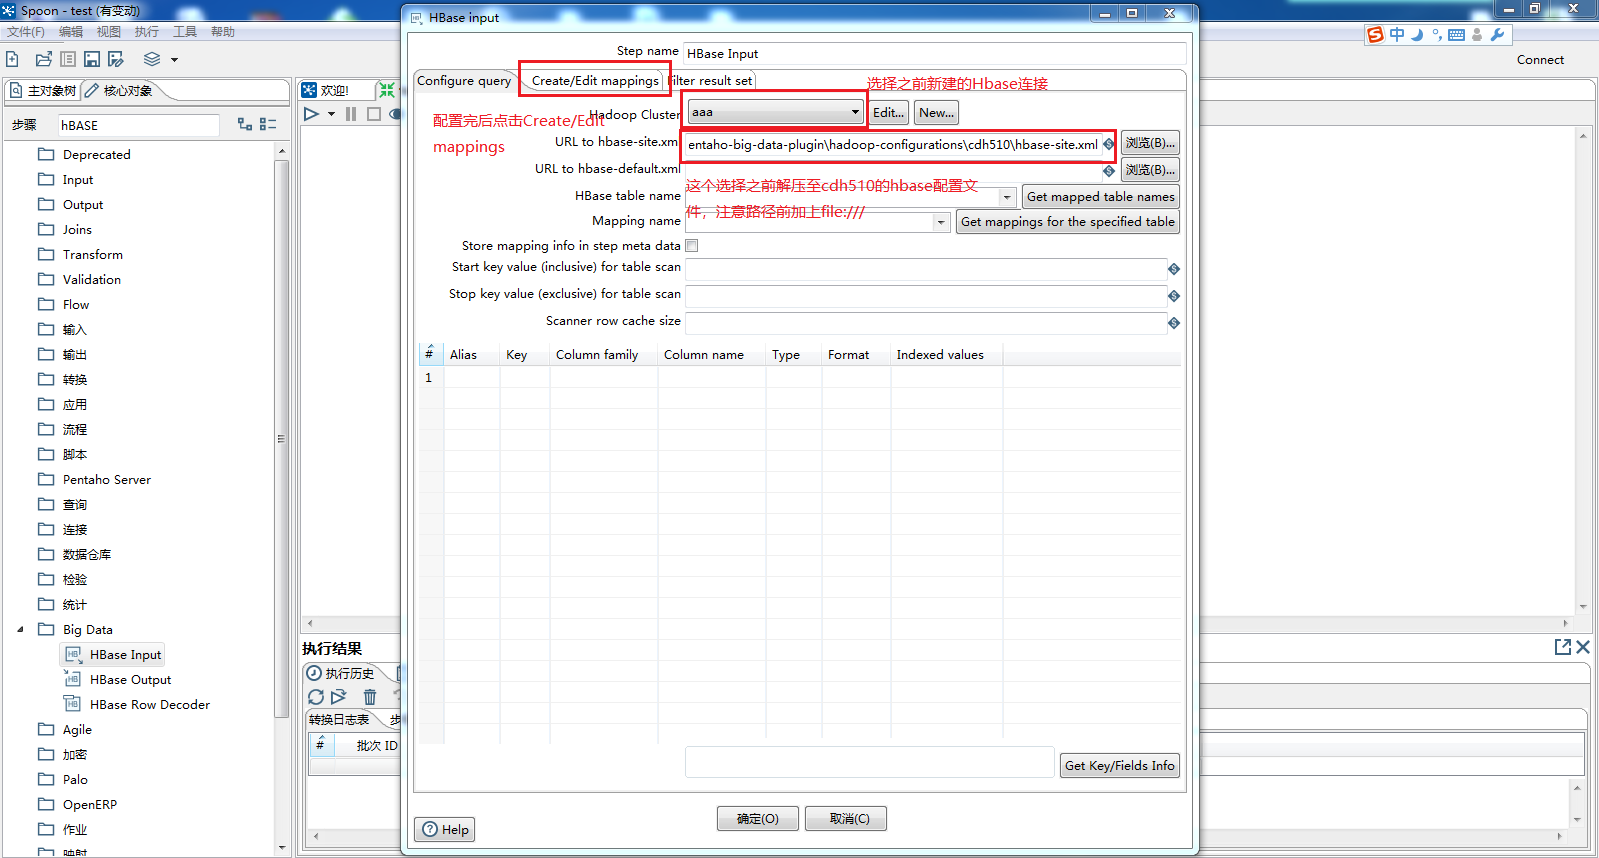Open the run options dropdown arrow
This screenshot has height=858, width=1599.
[331, 114]
